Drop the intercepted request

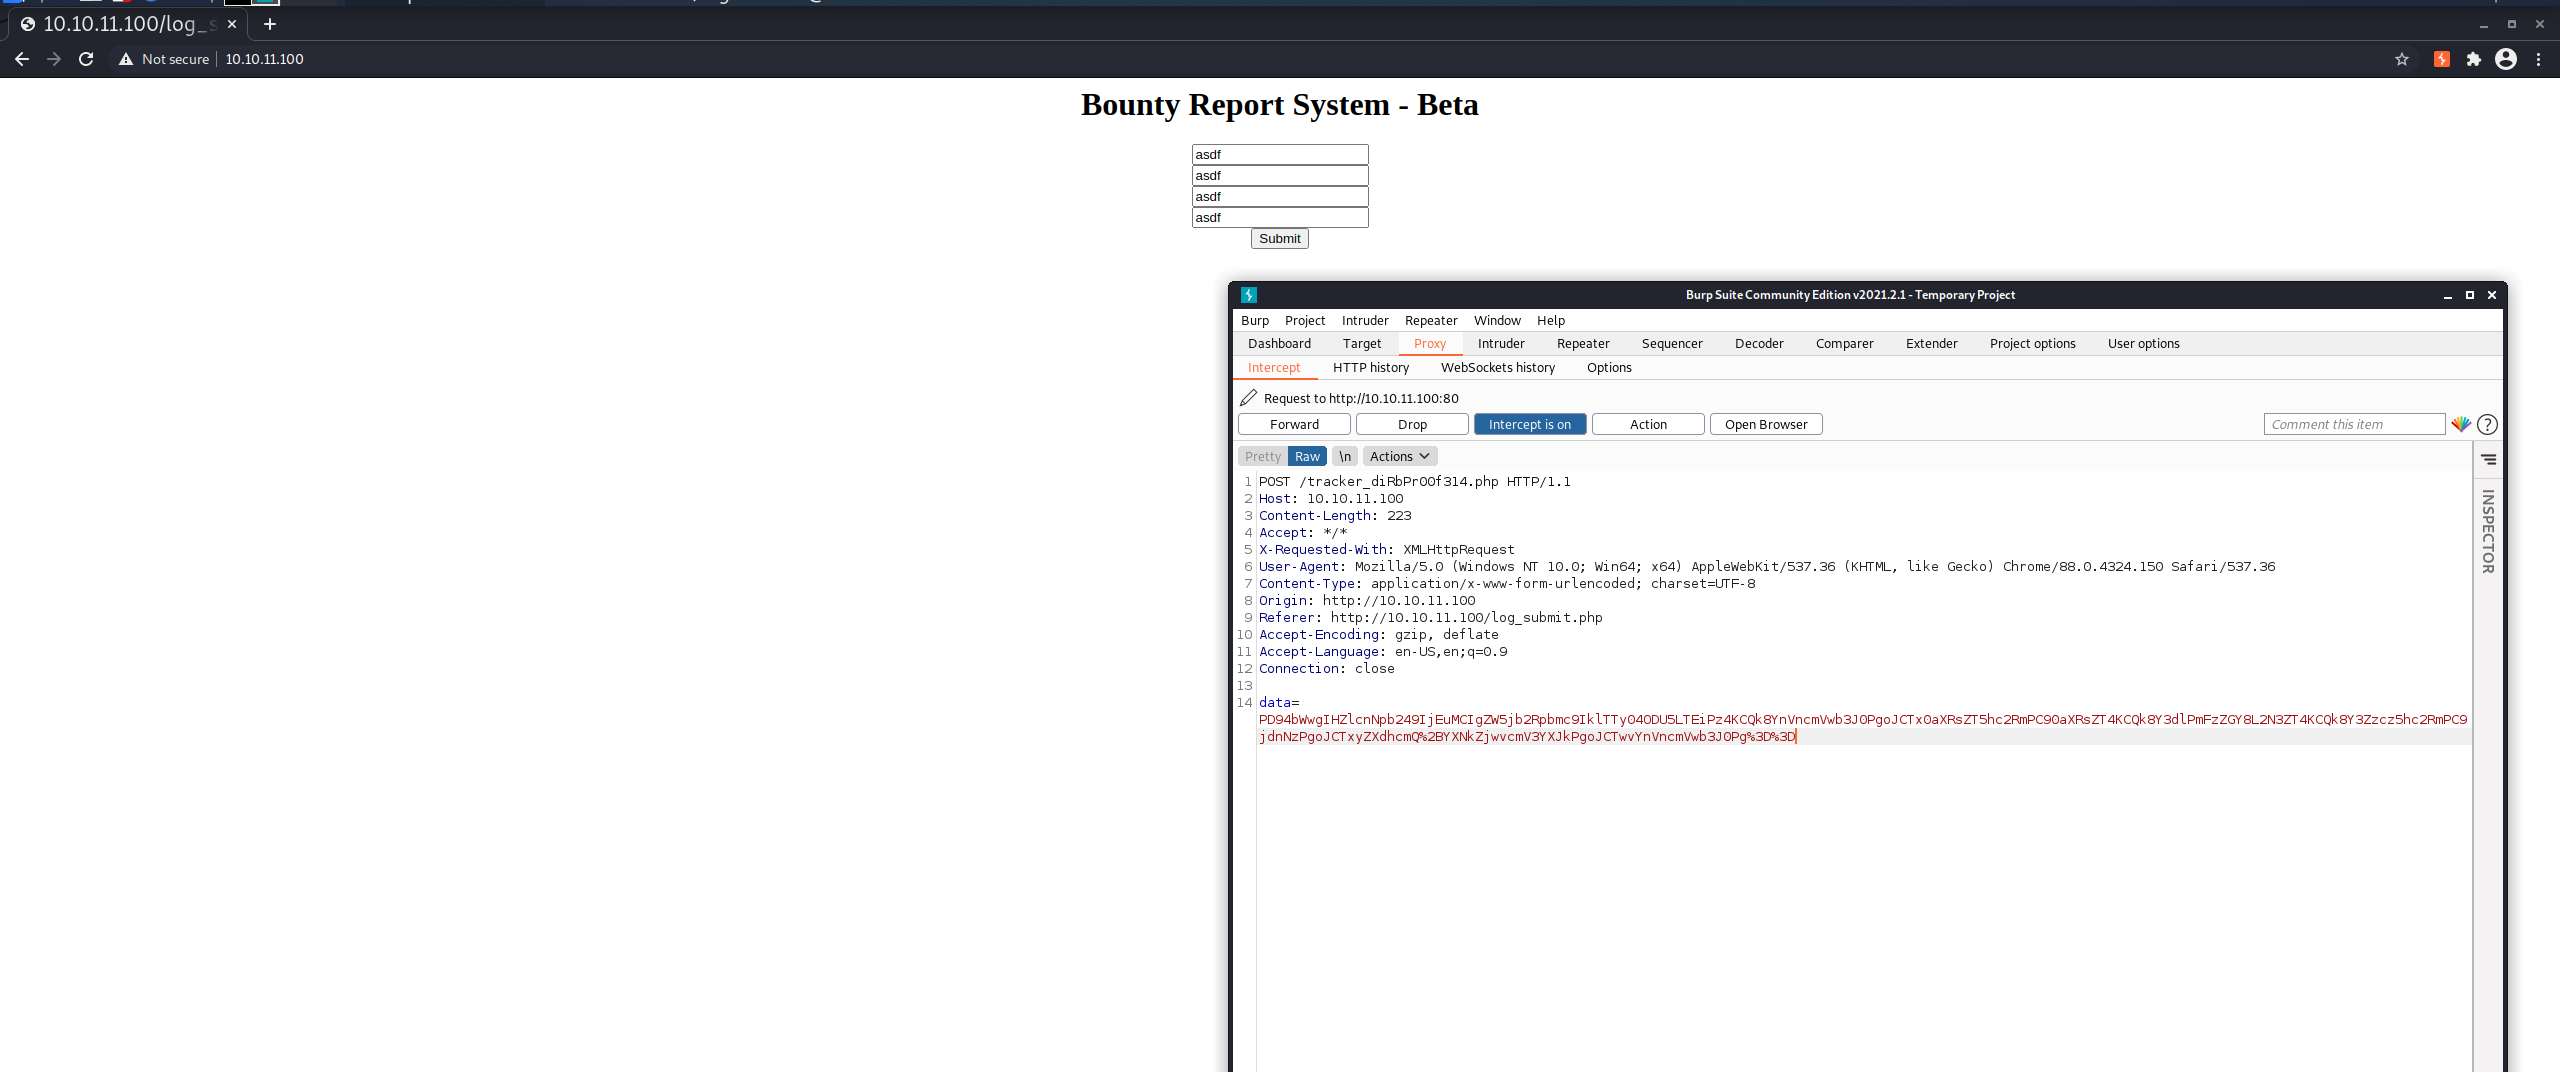[1412, 424]
